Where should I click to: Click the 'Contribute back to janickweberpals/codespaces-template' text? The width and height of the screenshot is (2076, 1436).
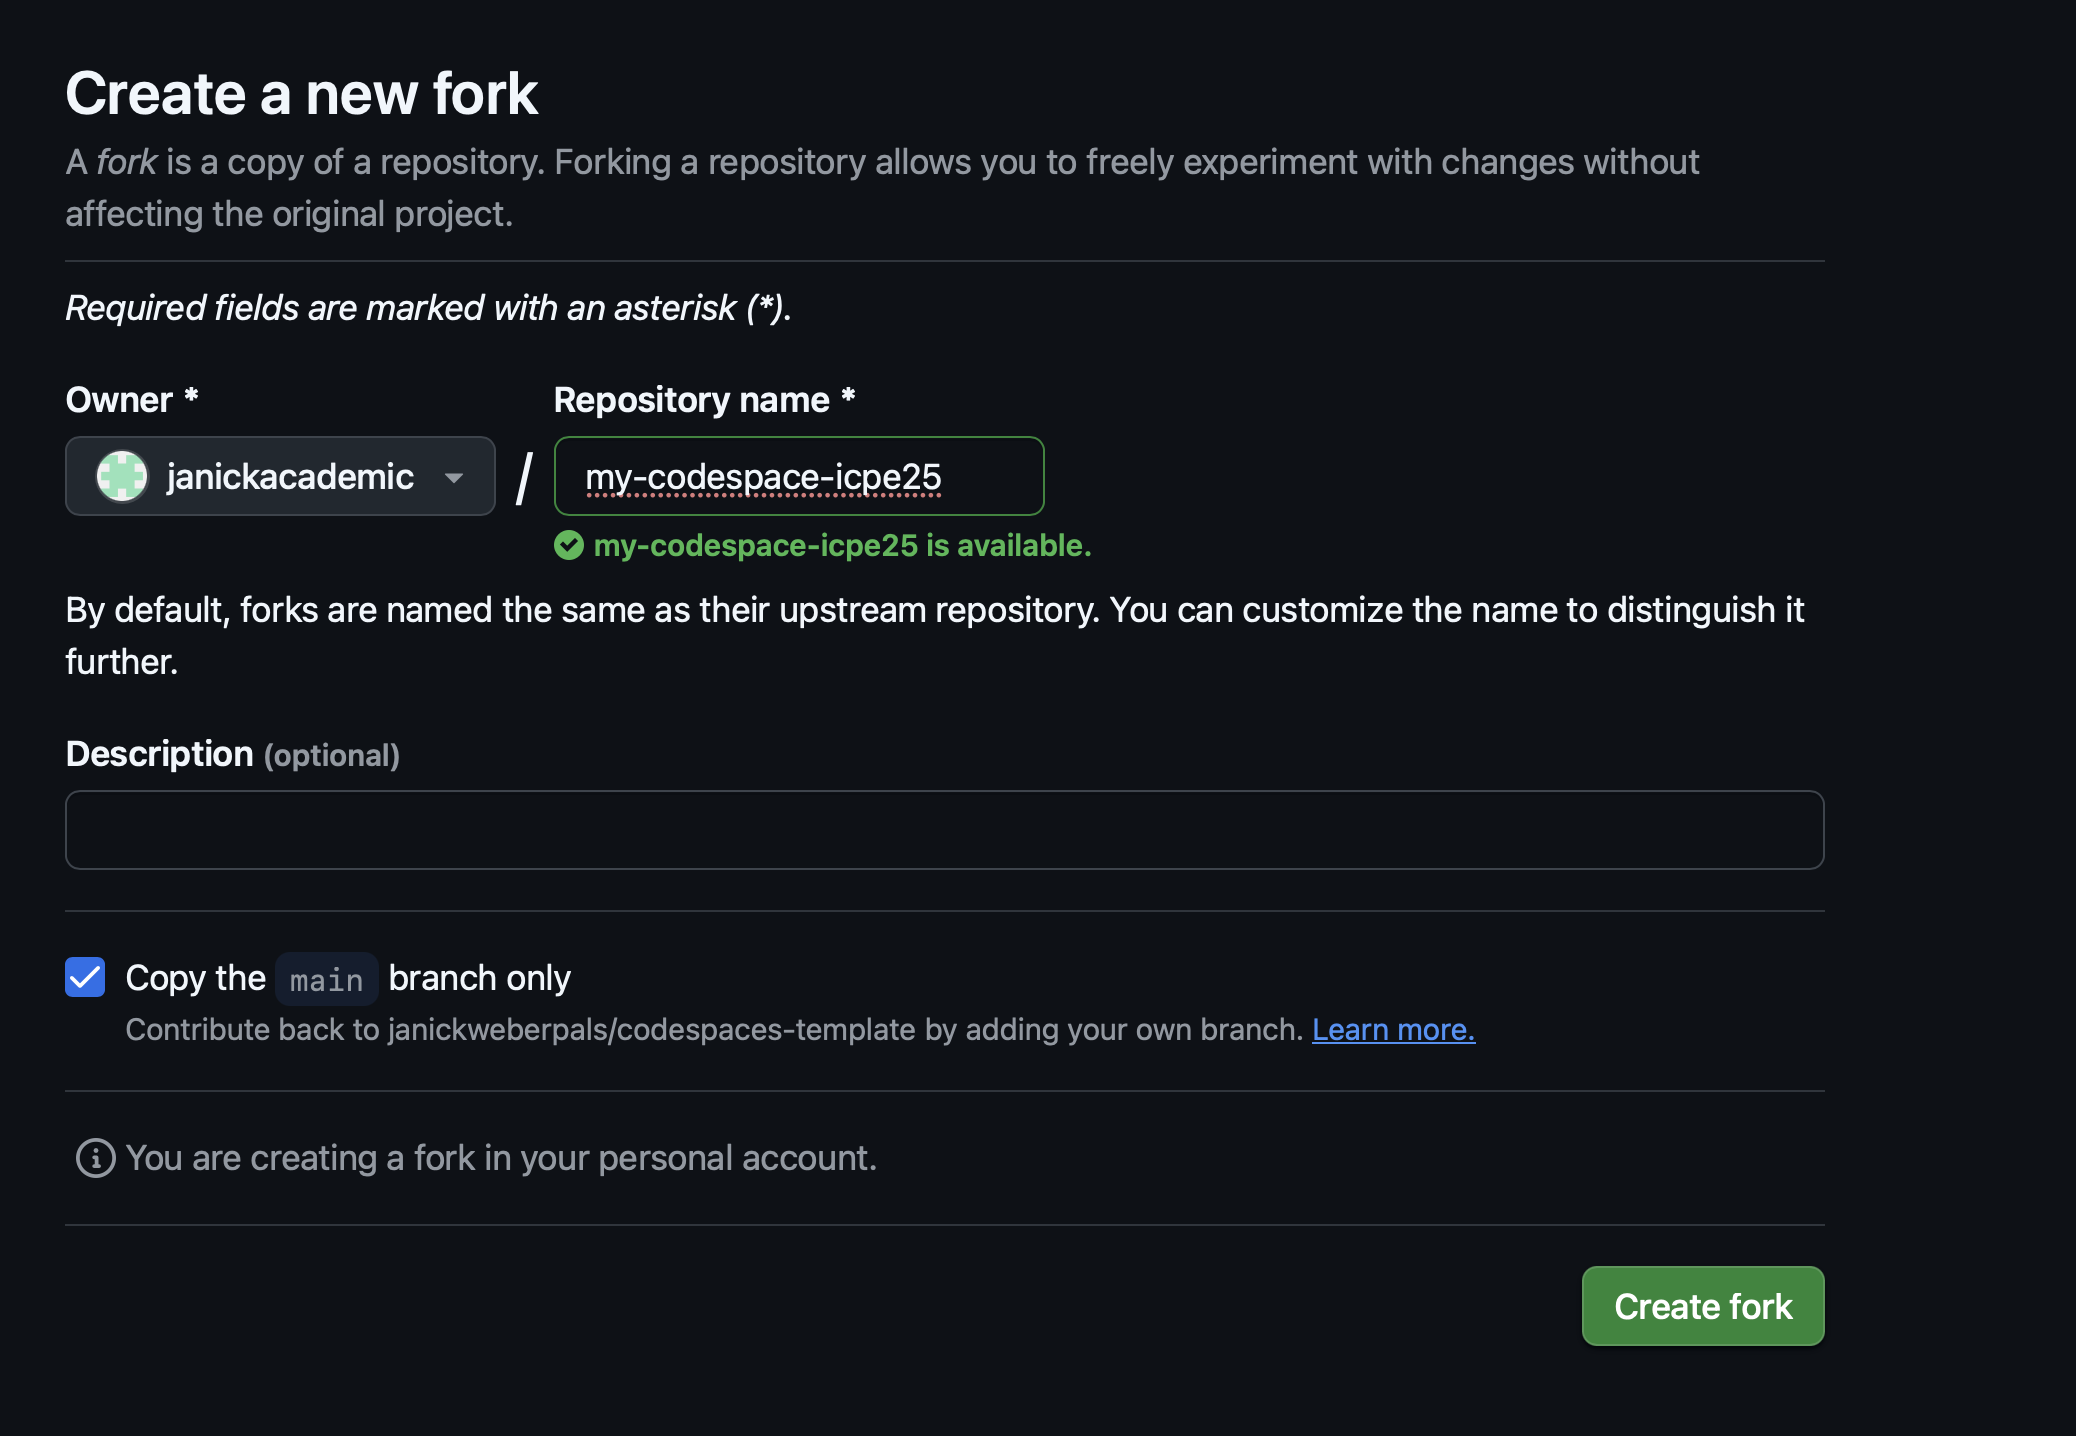pos(714,1029)
